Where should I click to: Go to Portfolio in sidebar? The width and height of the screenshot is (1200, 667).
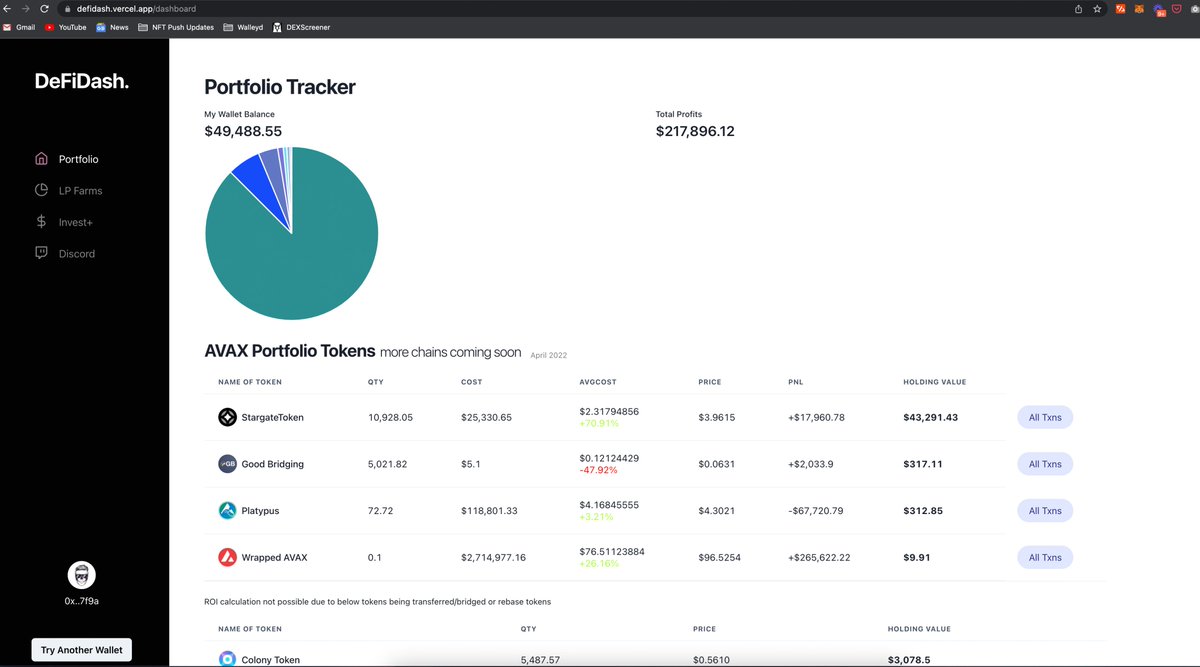click(78, 159)
